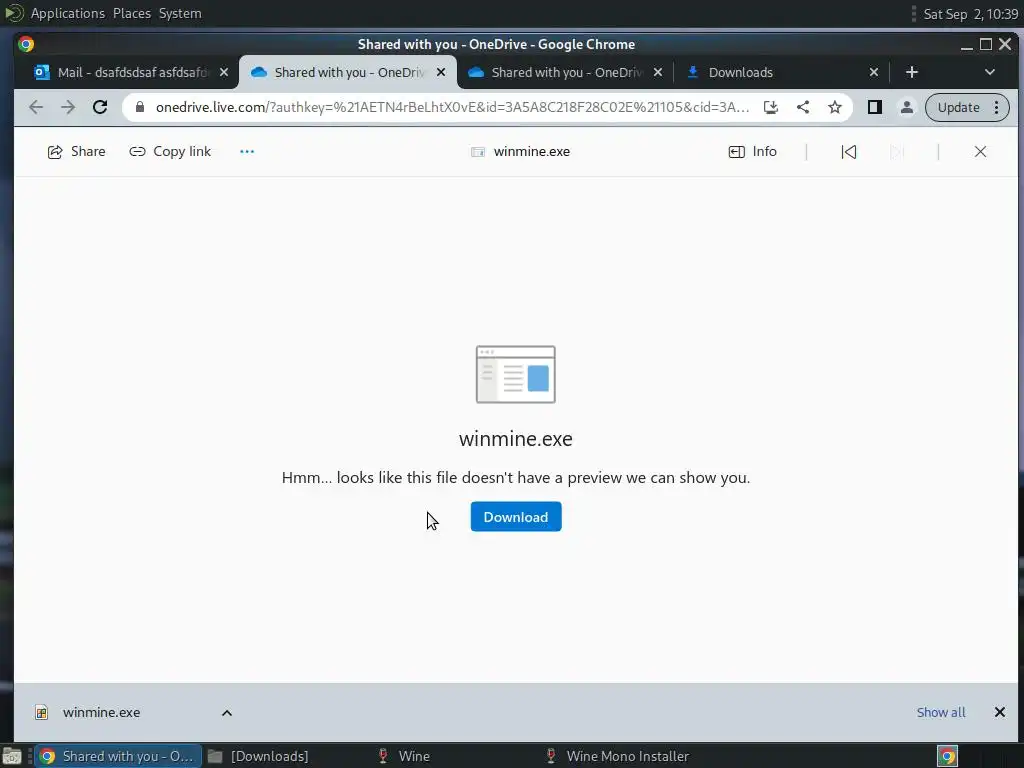Switch to Wine Mono Installer taskbar item
The image size is (1024, 768).
[x=618, y=756]
